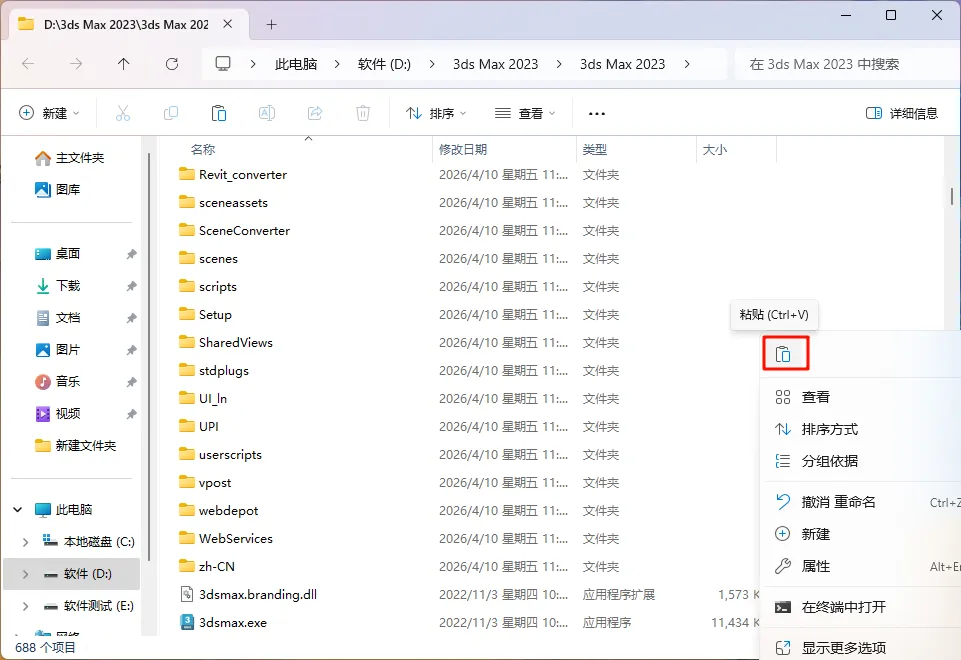Expand 软件测试 (E:) drive node
This screenshot has width=961, height=660.
(25, 606)
